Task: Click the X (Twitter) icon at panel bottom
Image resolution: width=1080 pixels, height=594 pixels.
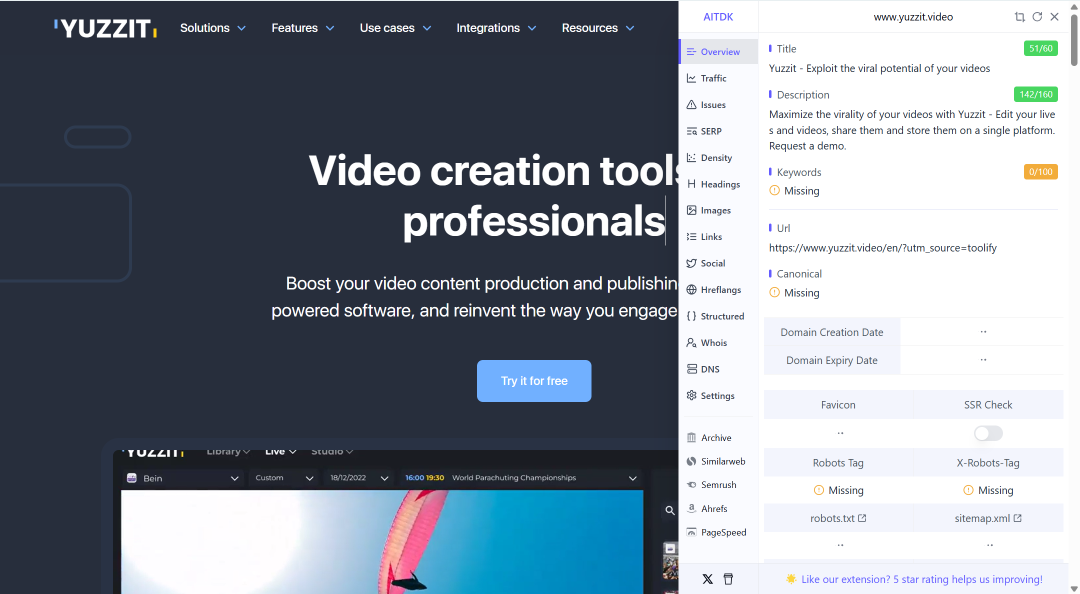Action: pos(707,579)
